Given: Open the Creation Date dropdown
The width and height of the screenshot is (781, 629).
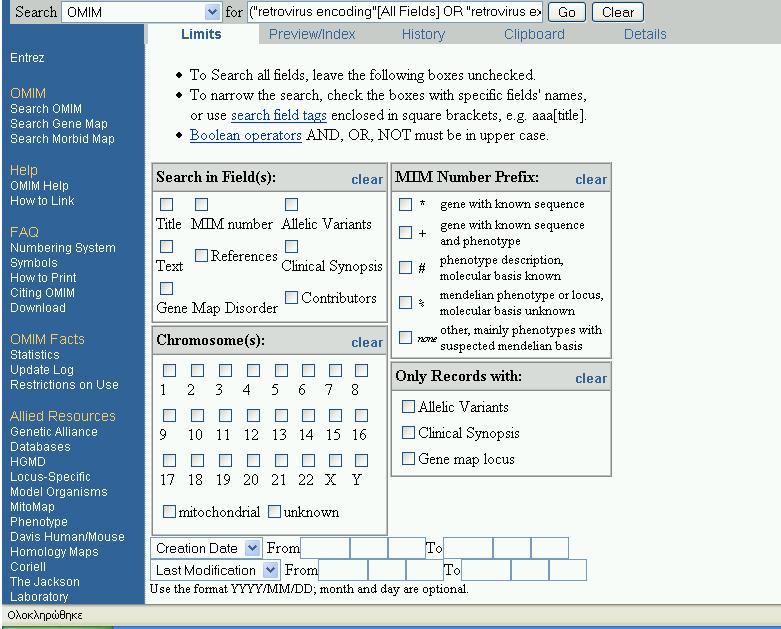Looking at the screenshot, I should click(x=206, y=548).
